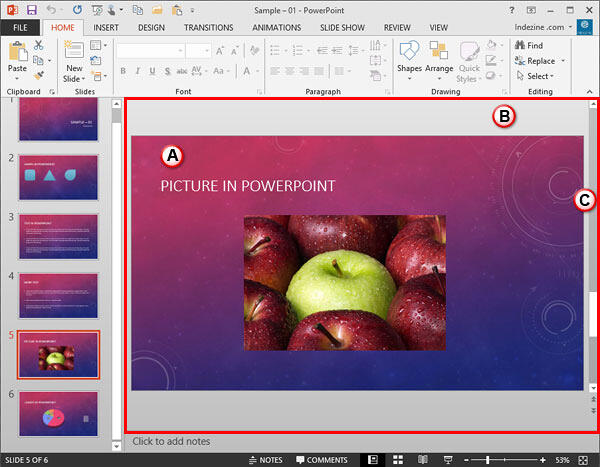Start Slide Show from status bar

(x=448, y=460)
